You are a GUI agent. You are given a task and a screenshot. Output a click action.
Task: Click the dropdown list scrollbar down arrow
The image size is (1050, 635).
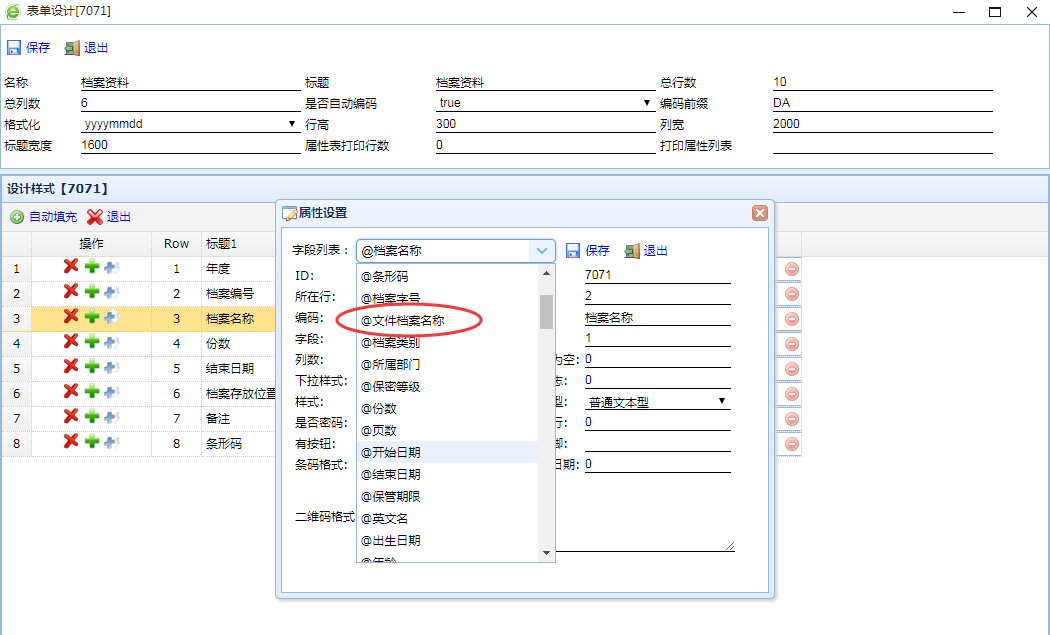click(x=546, y=552)
